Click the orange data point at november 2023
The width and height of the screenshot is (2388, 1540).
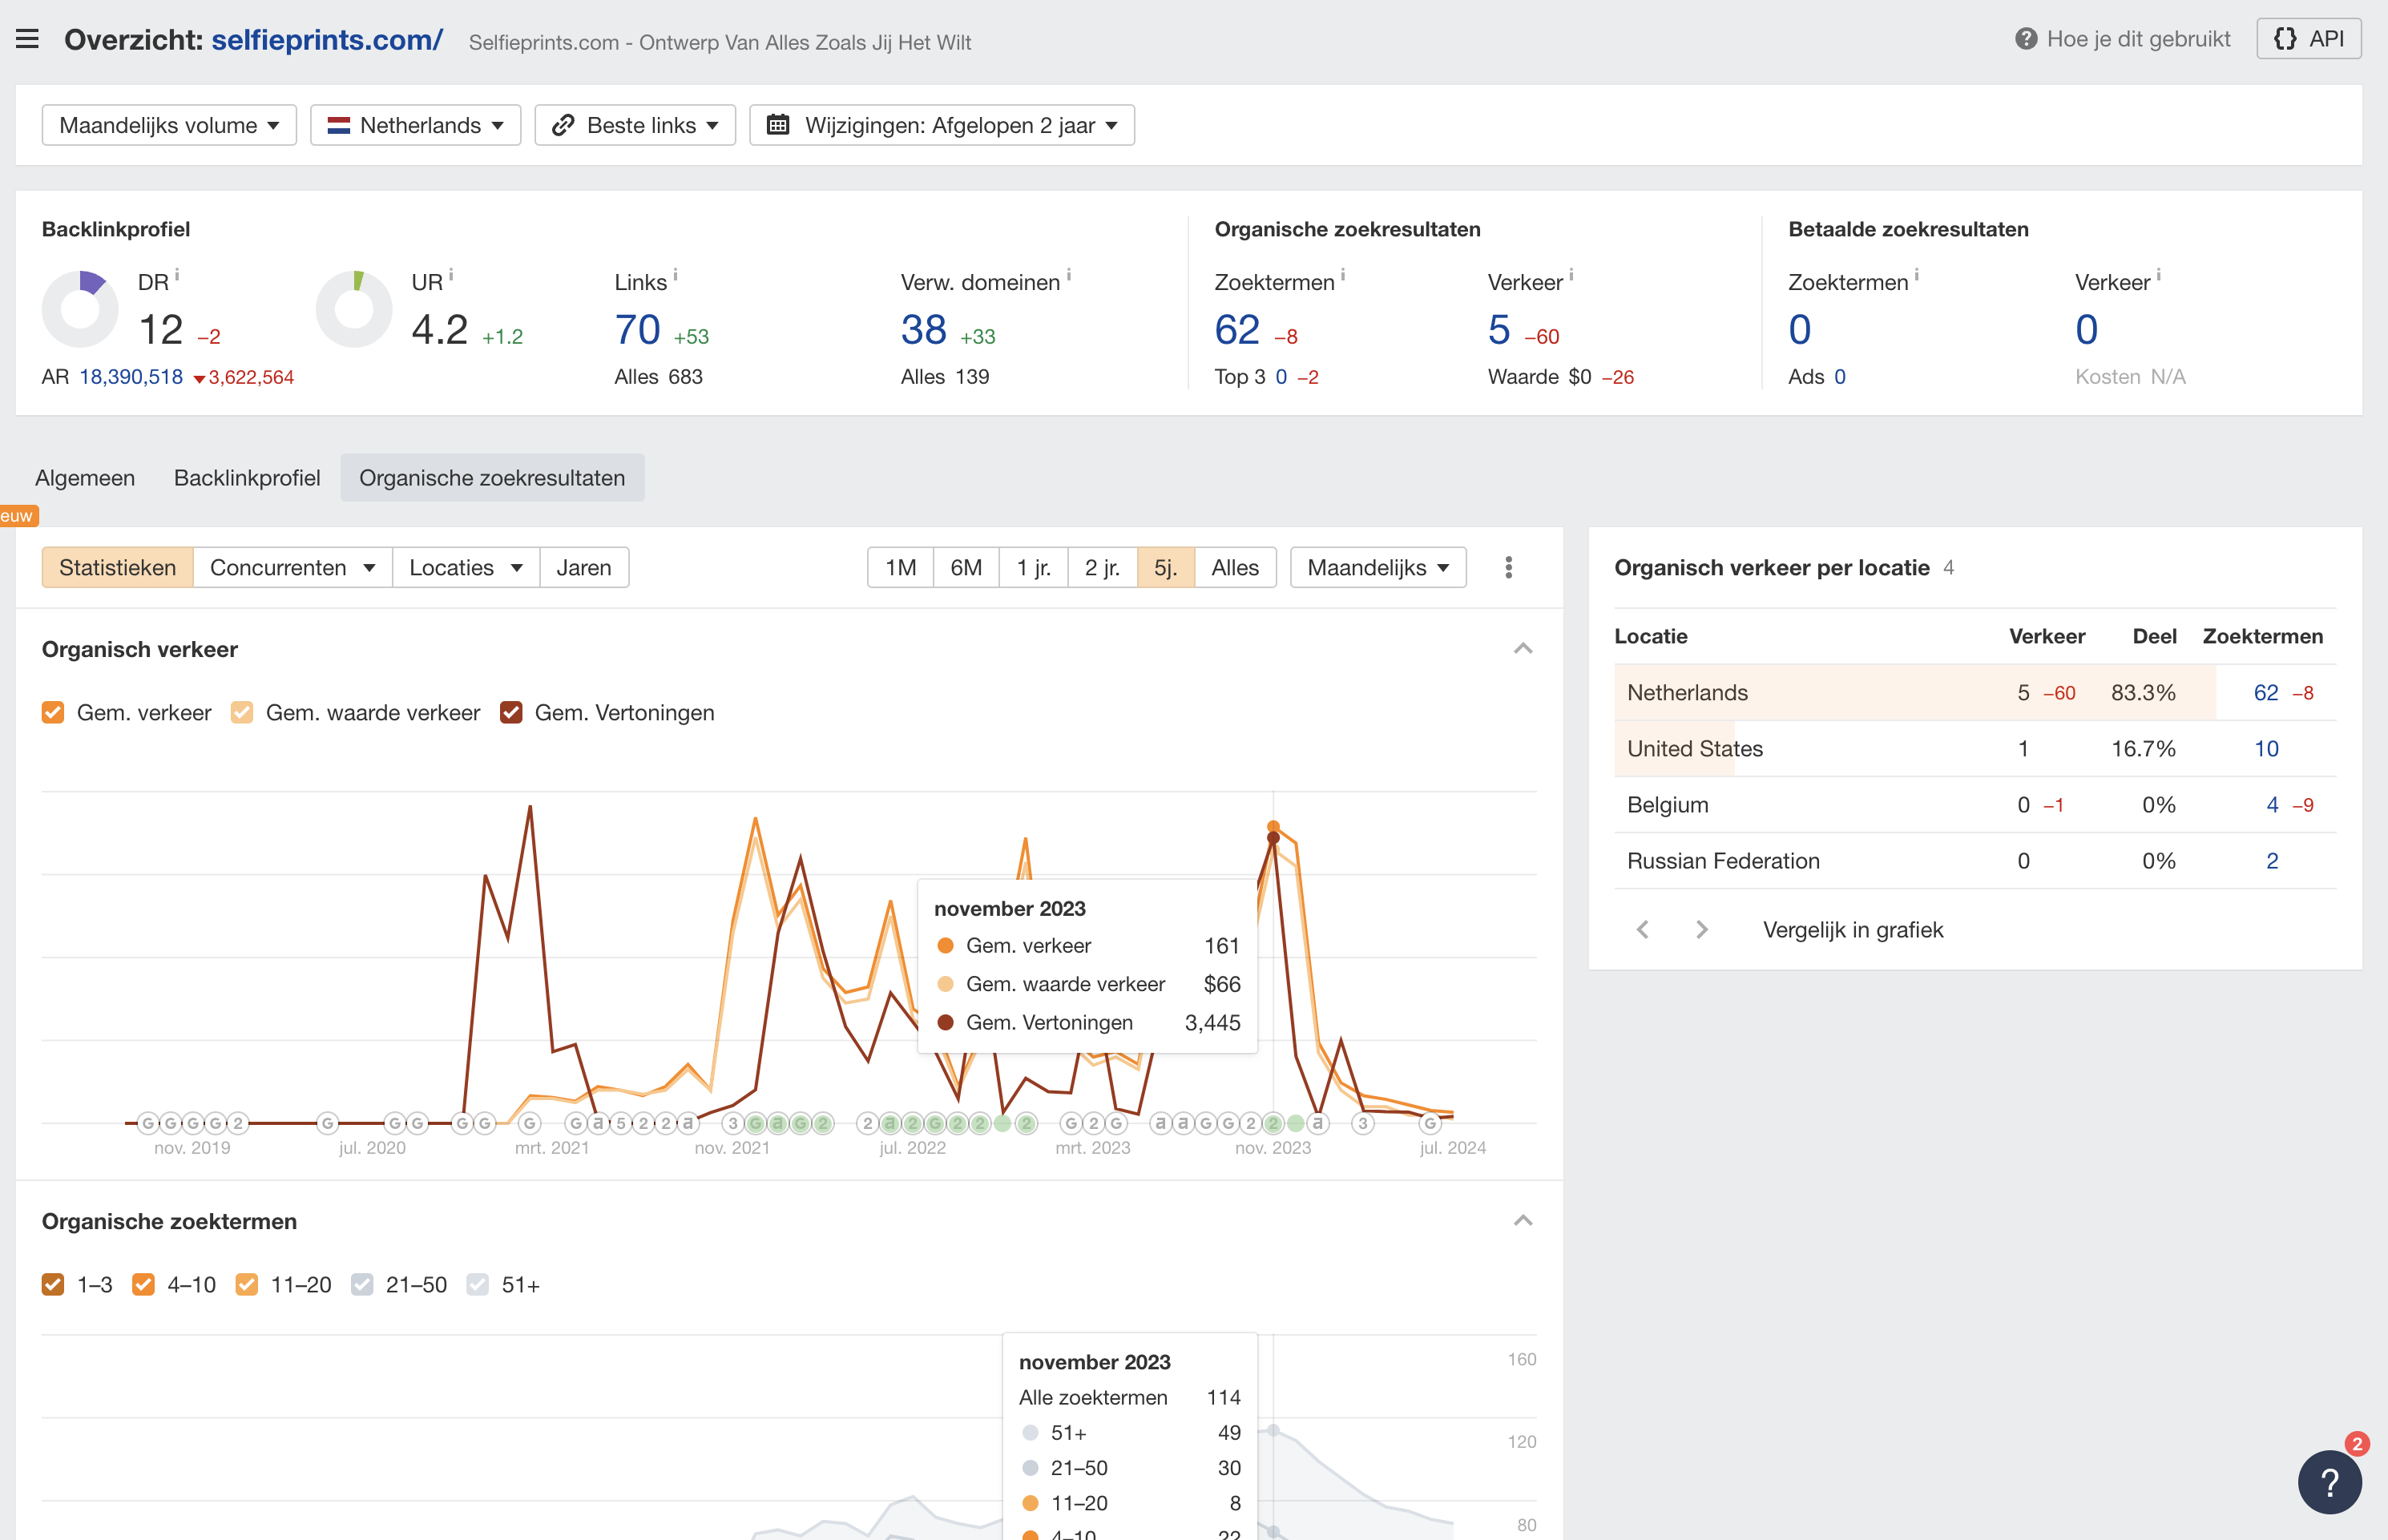point(1273,826)
